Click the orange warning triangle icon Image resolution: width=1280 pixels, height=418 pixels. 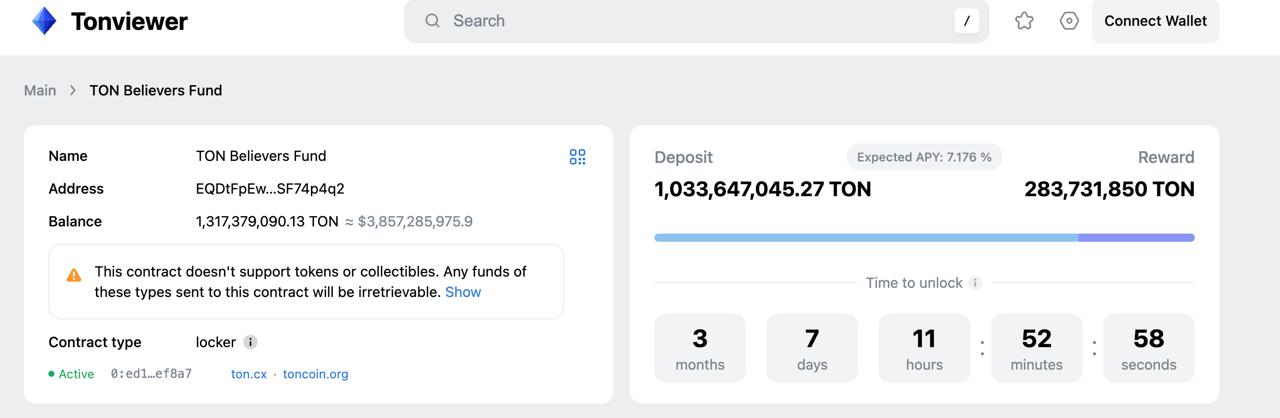coord(74,275)
